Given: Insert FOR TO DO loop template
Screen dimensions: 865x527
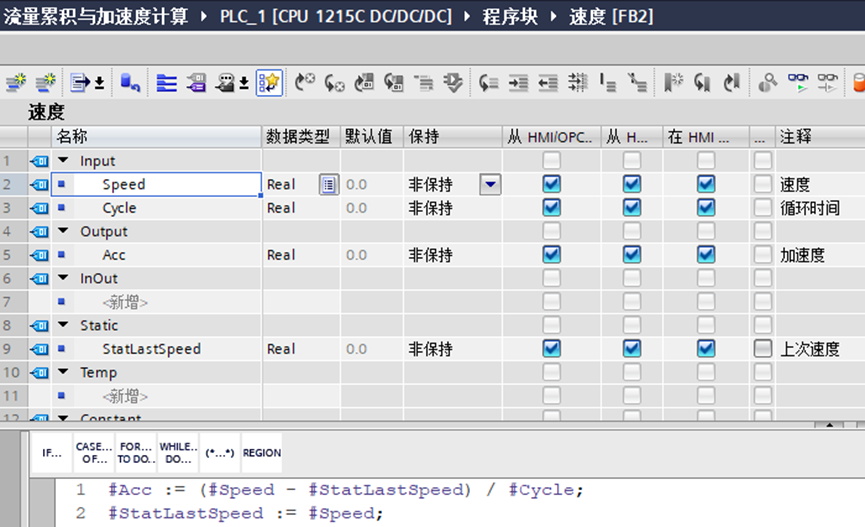Looking at the screenshot, I should click(x=136, y=453).
